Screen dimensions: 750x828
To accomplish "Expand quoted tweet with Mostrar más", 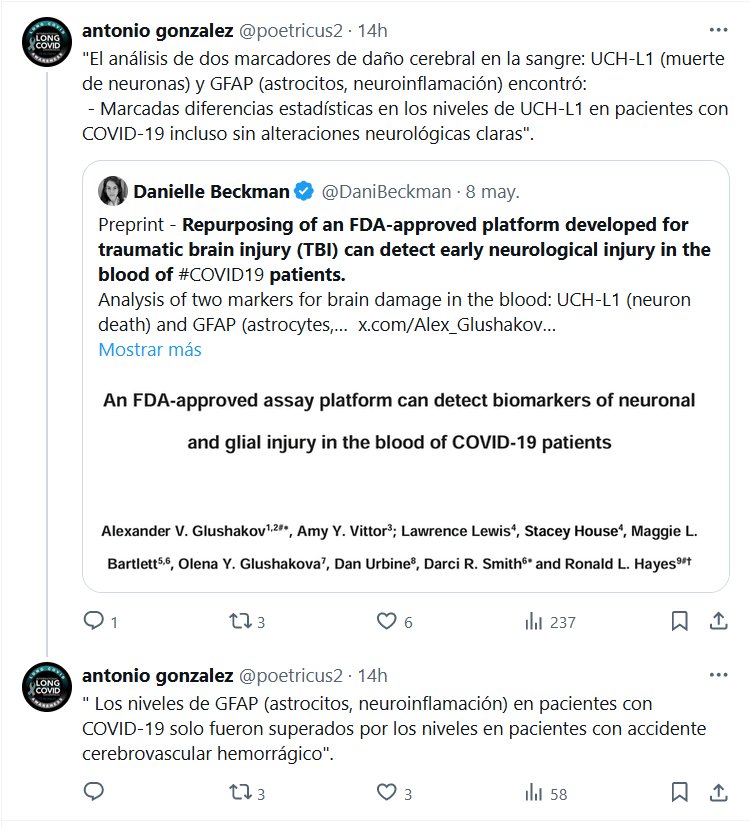I will (150, 350).
